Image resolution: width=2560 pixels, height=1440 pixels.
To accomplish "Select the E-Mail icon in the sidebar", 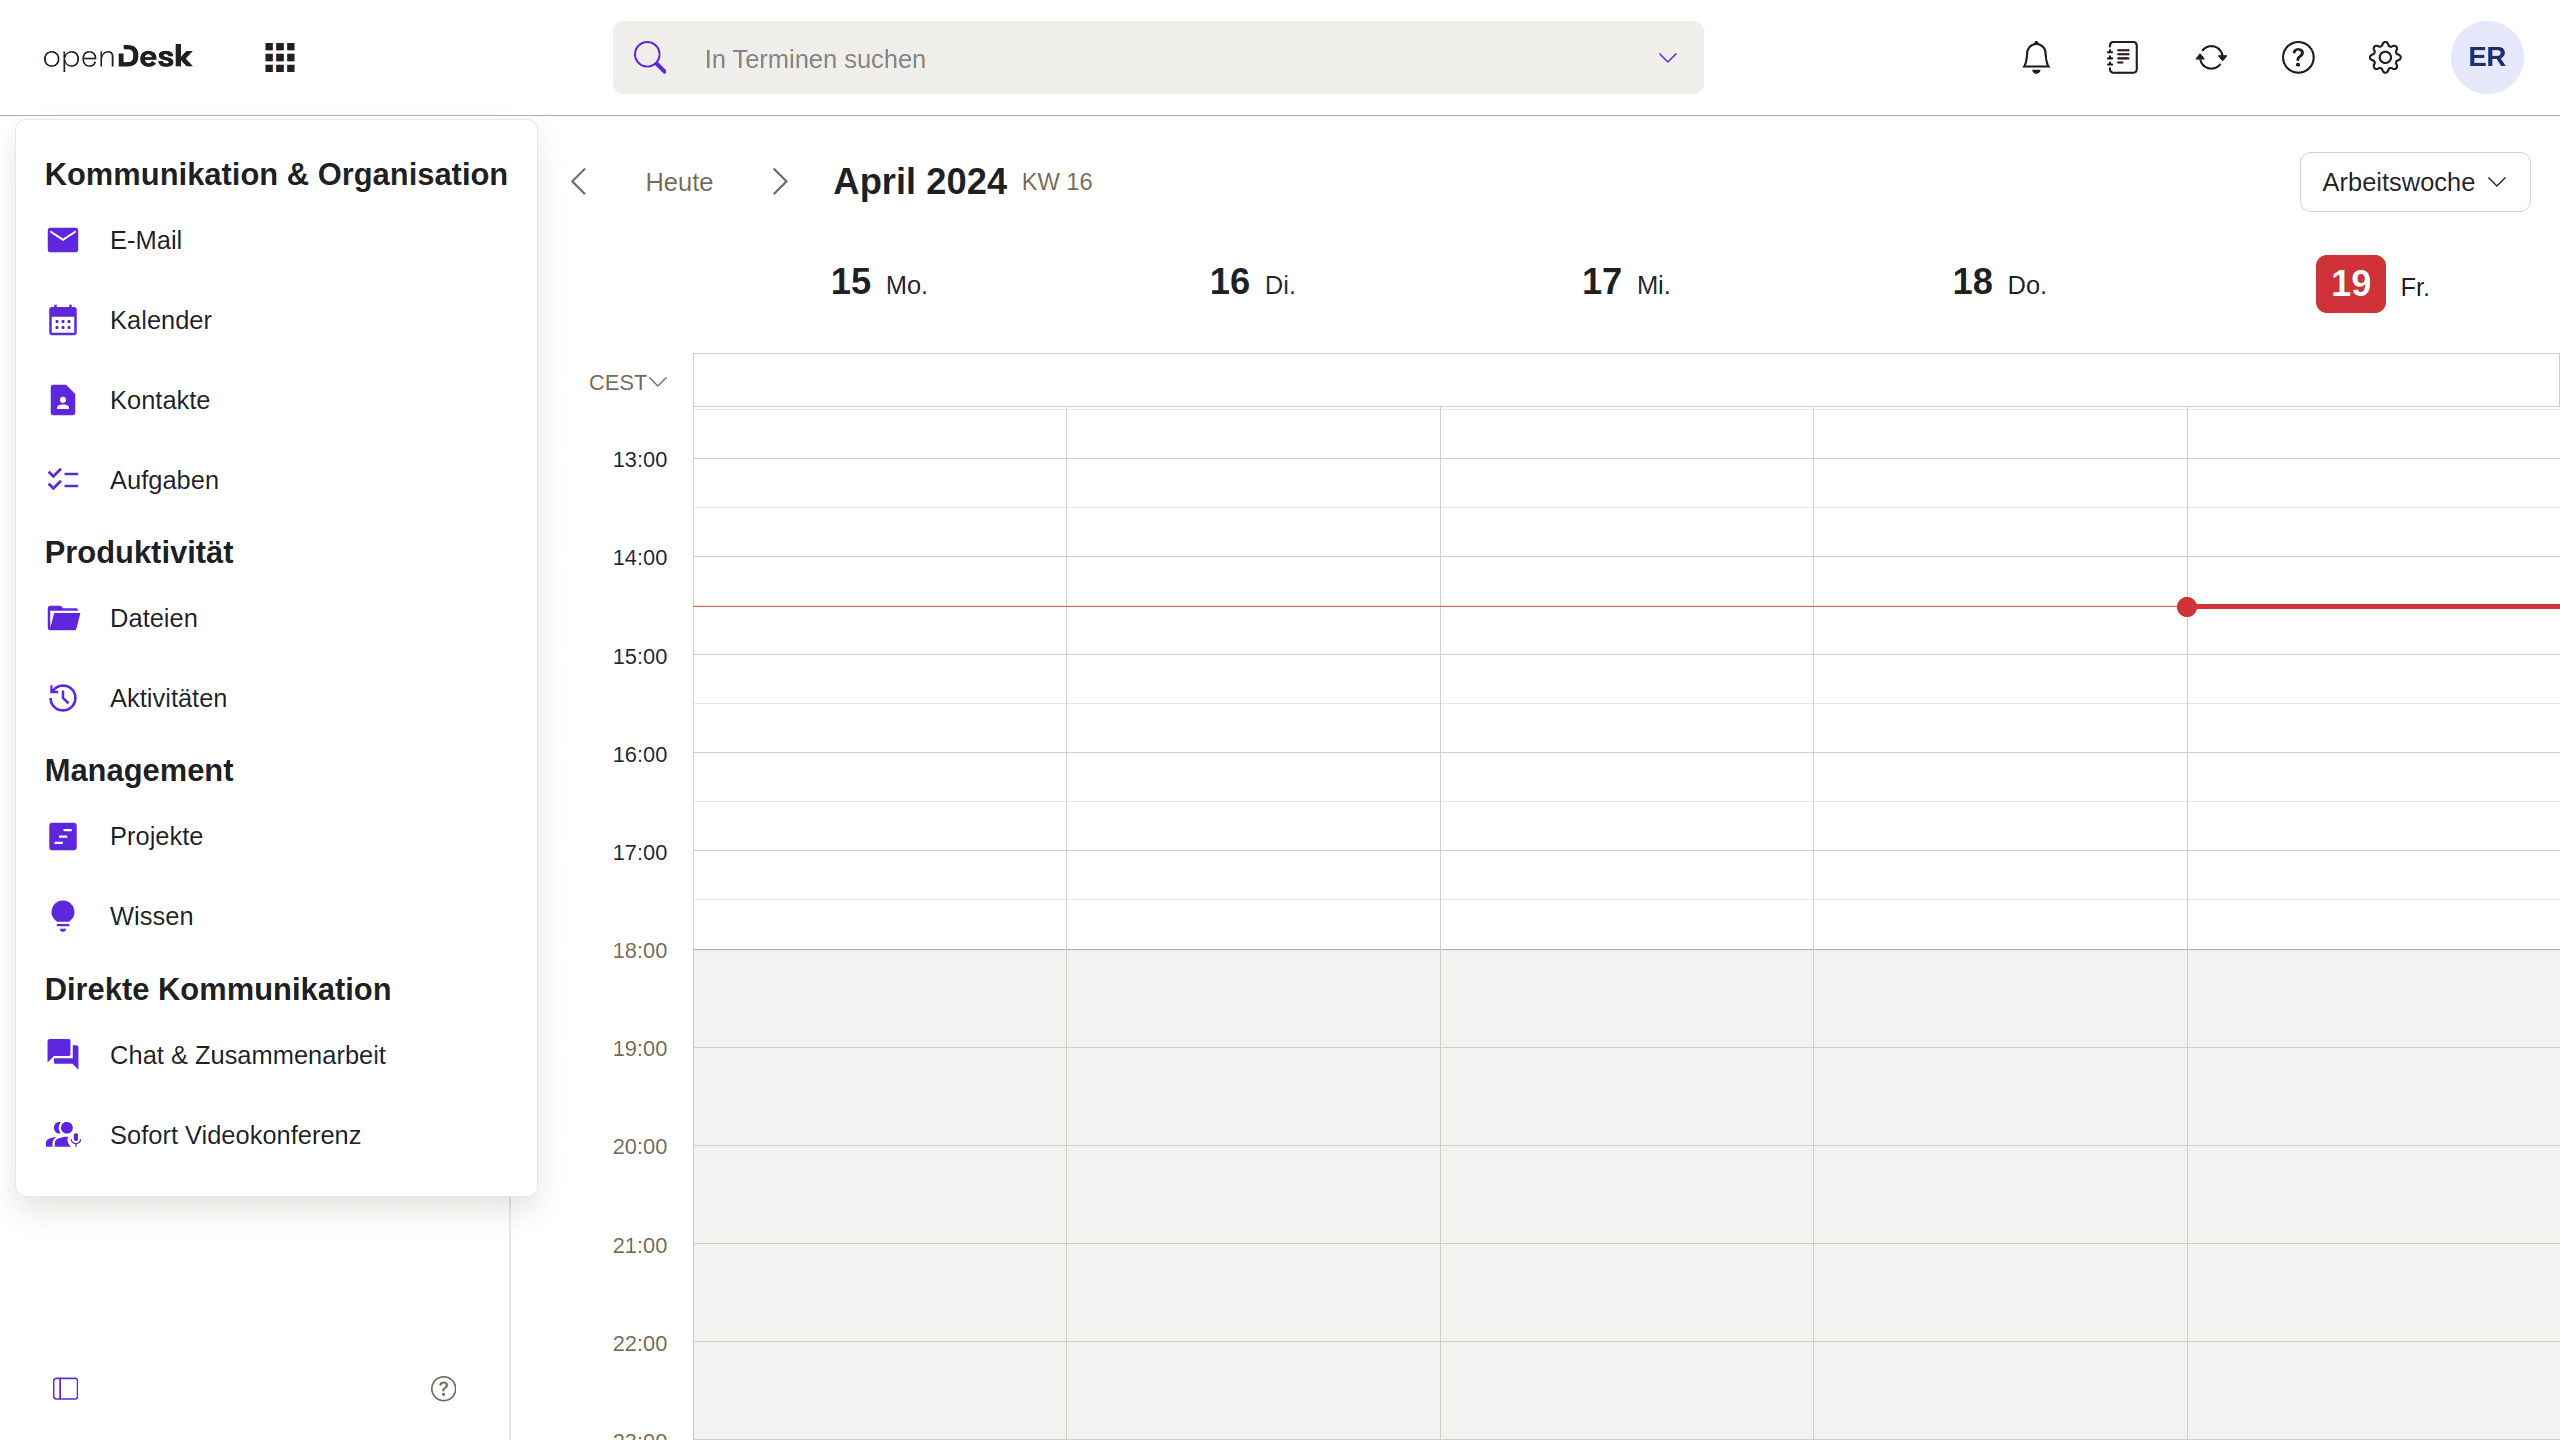I will (x=63, y=239).
